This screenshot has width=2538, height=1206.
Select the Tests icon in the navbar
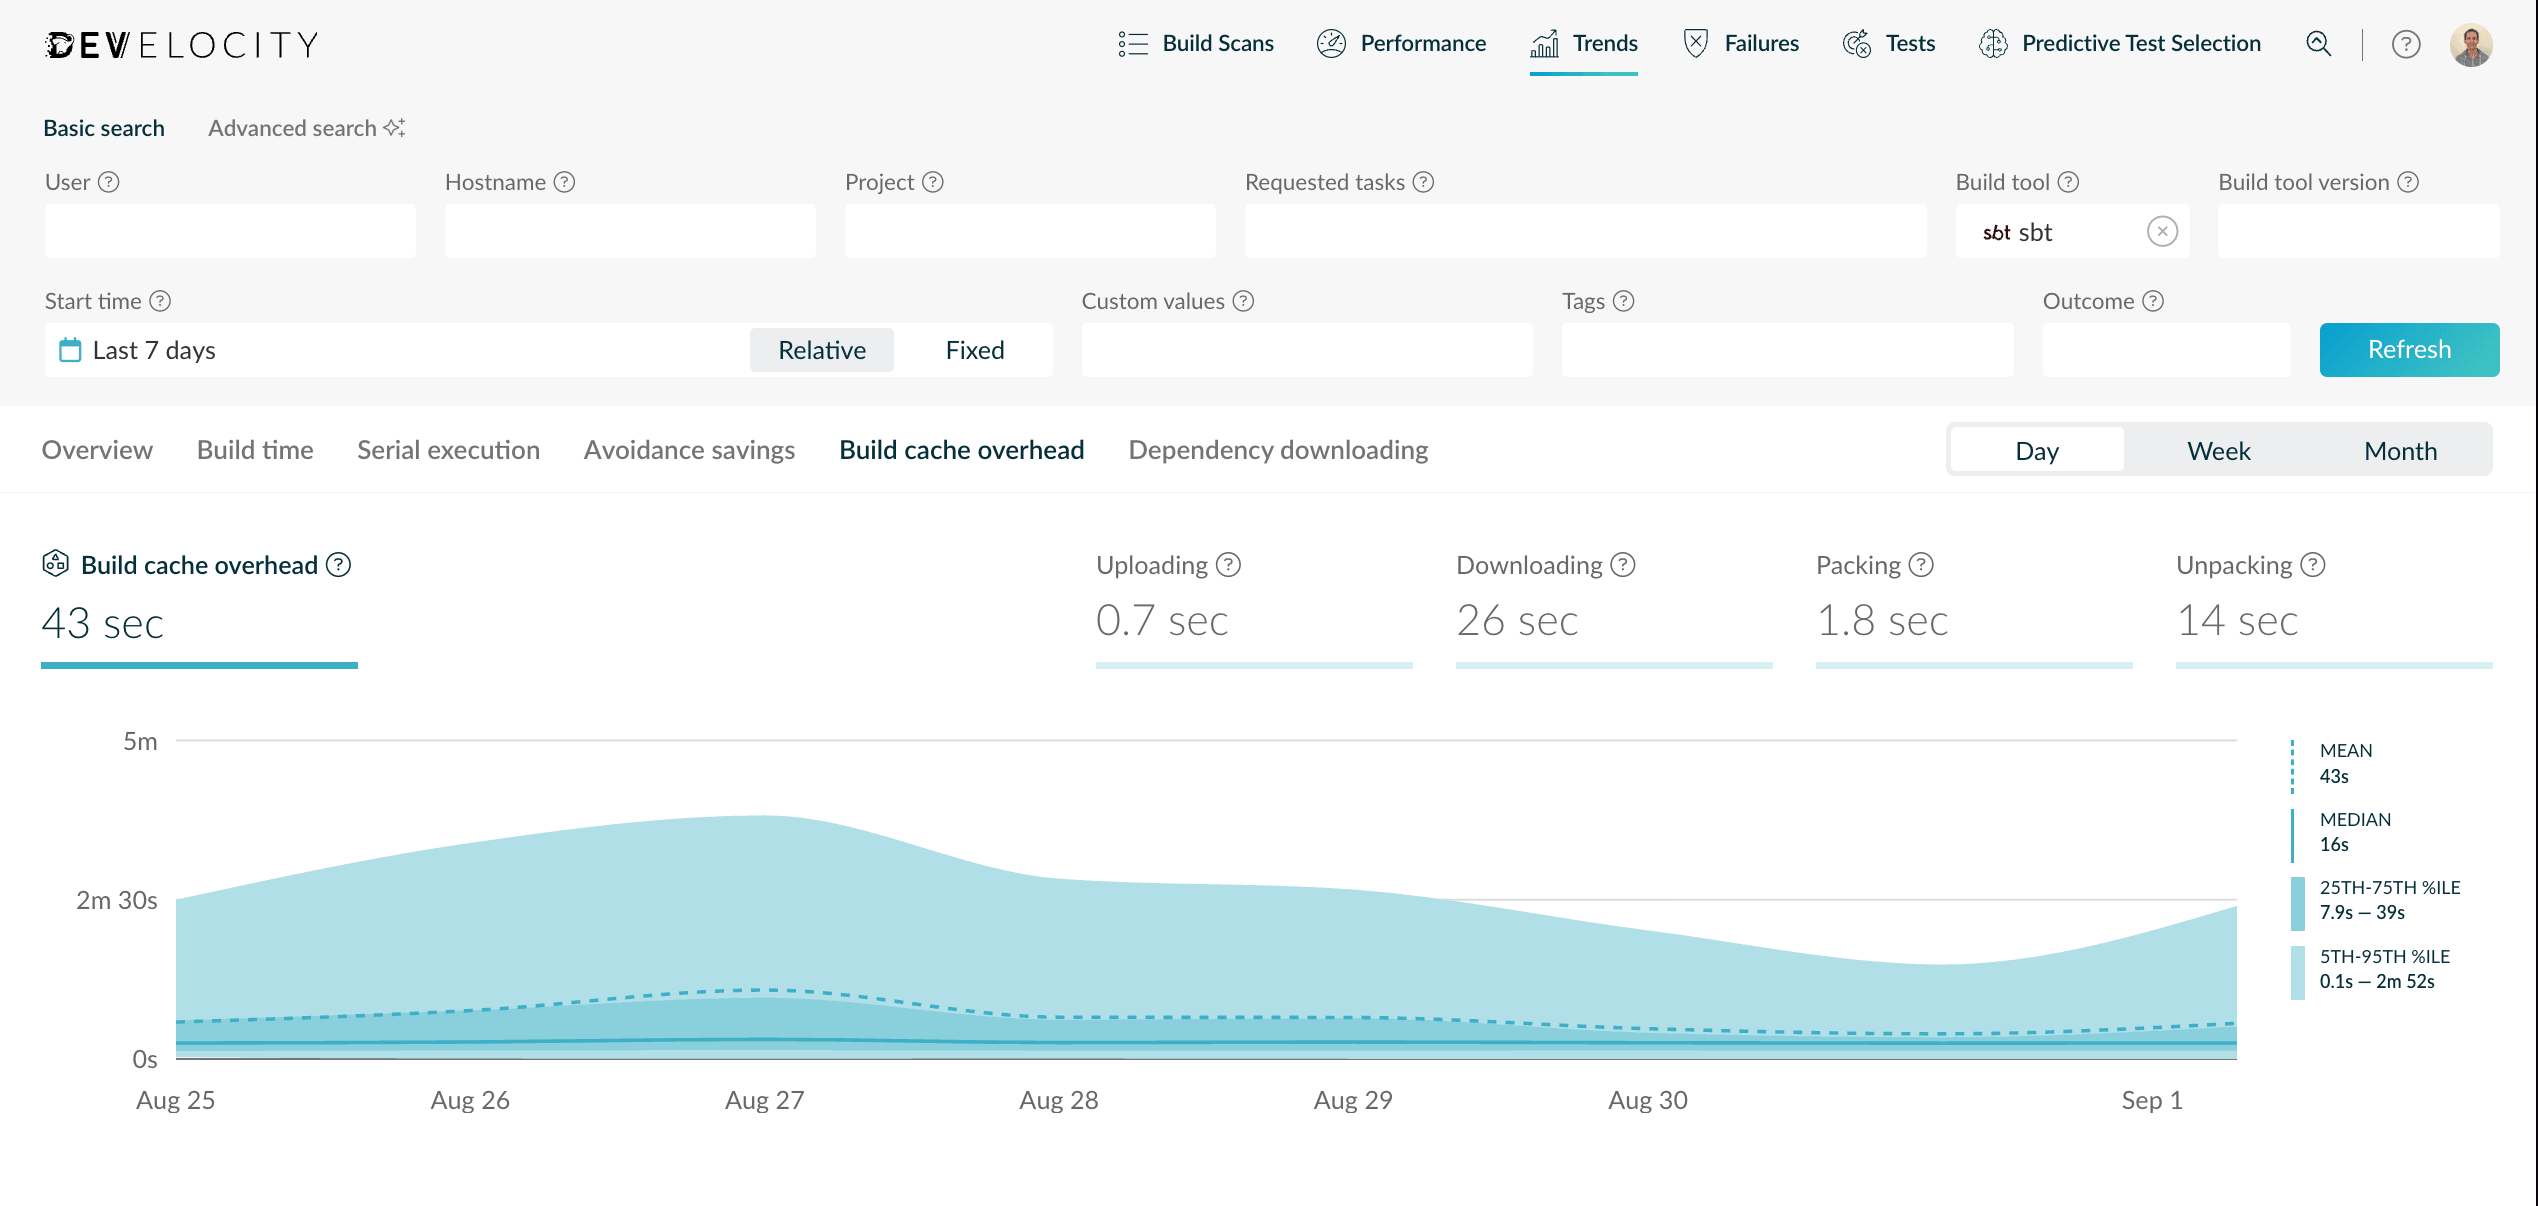(x=1857, y=44)
